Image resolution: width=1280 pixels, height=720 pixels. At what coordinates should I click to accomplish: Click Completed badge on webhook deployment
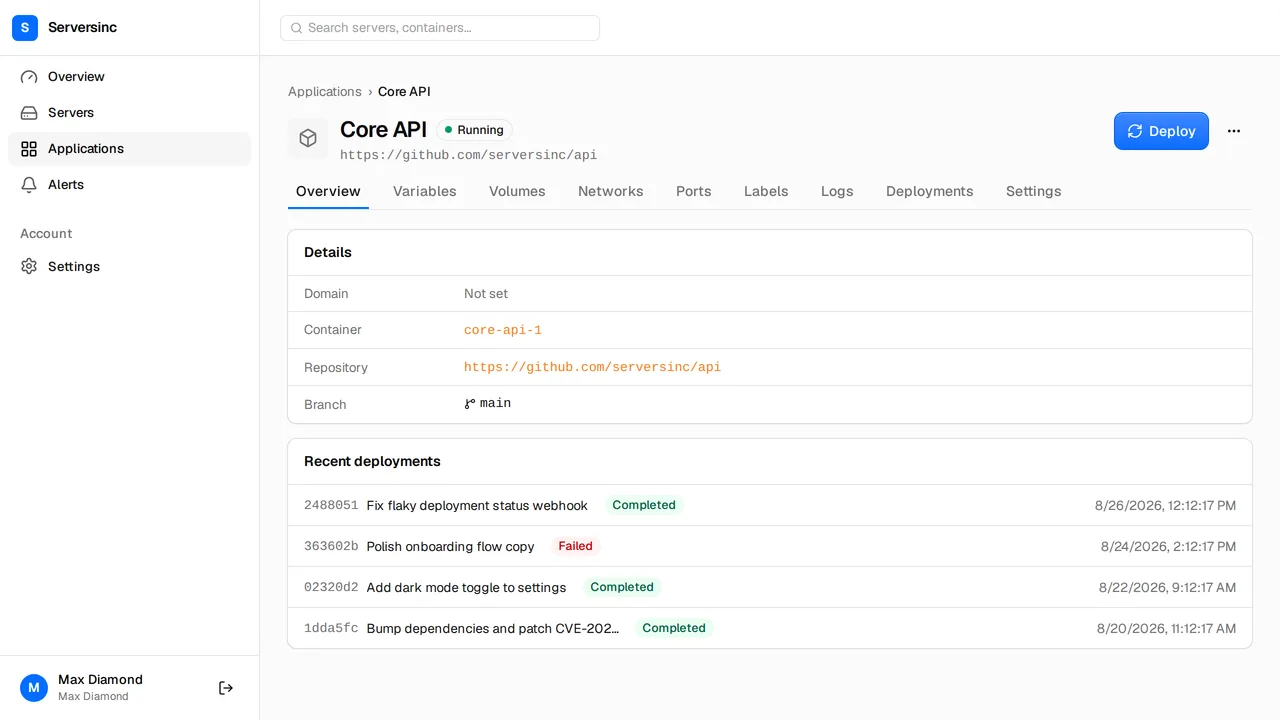(644, 505)
